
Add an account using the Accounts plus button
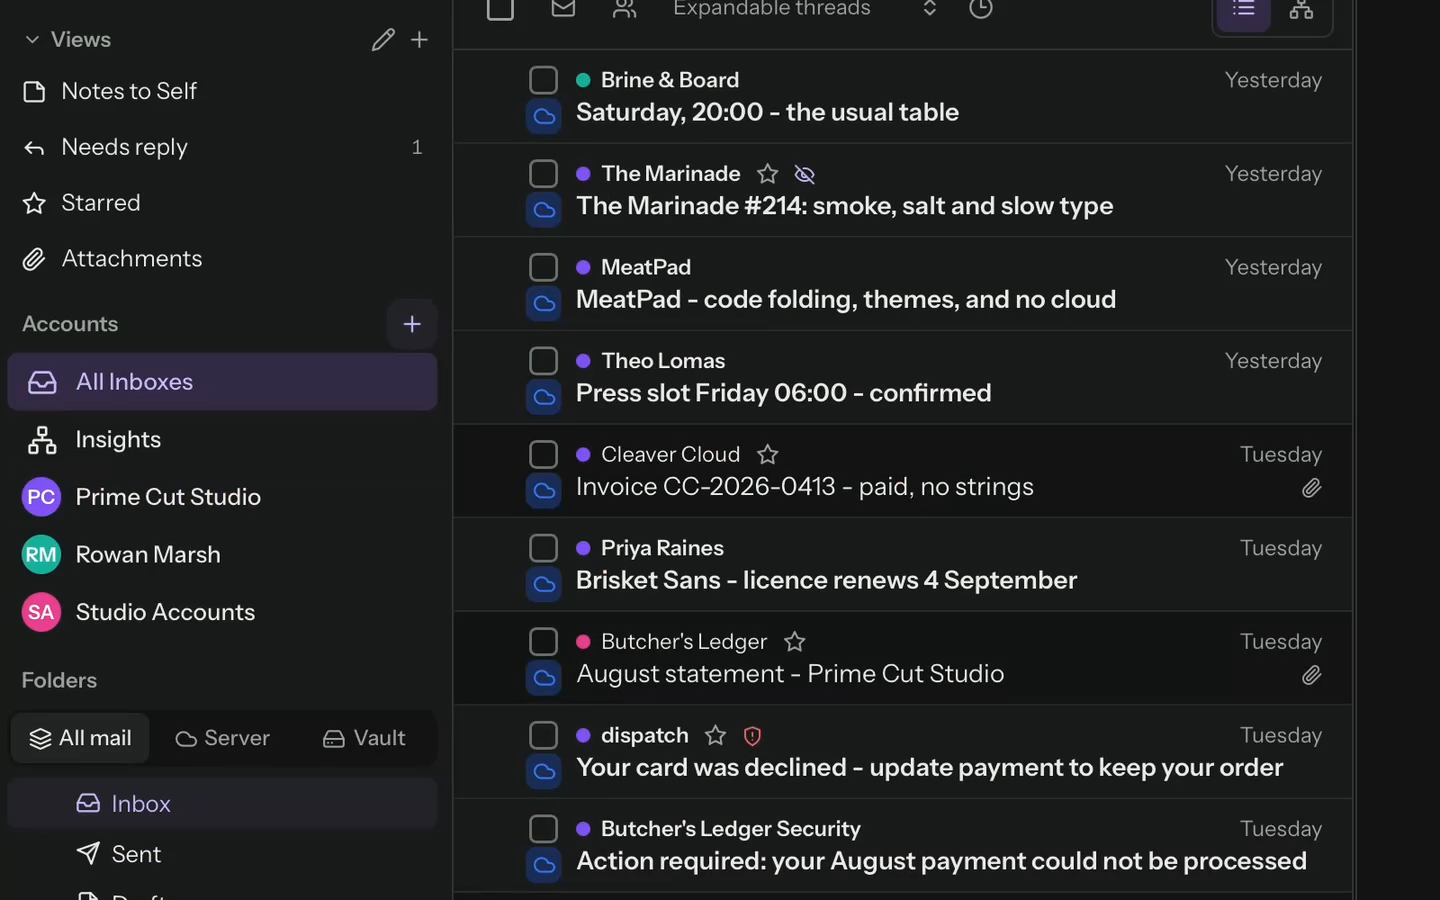412,324
